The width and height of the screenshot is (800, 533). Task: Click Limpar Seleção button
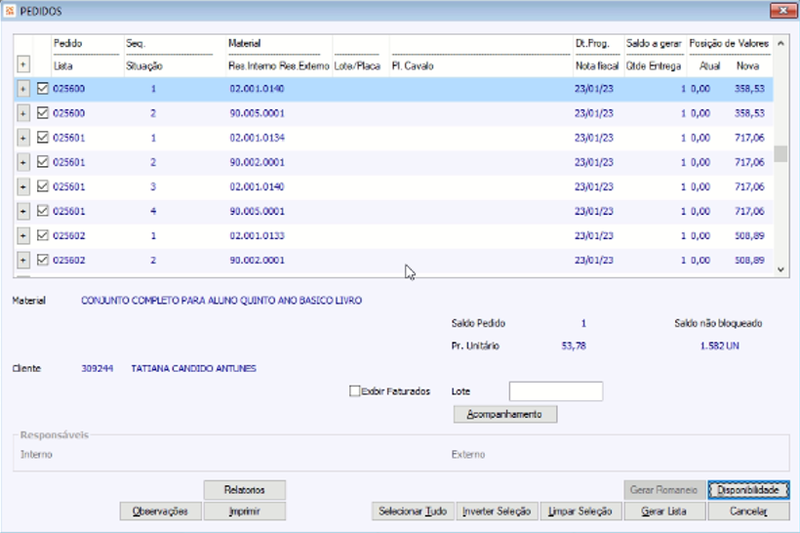[581, 511]
